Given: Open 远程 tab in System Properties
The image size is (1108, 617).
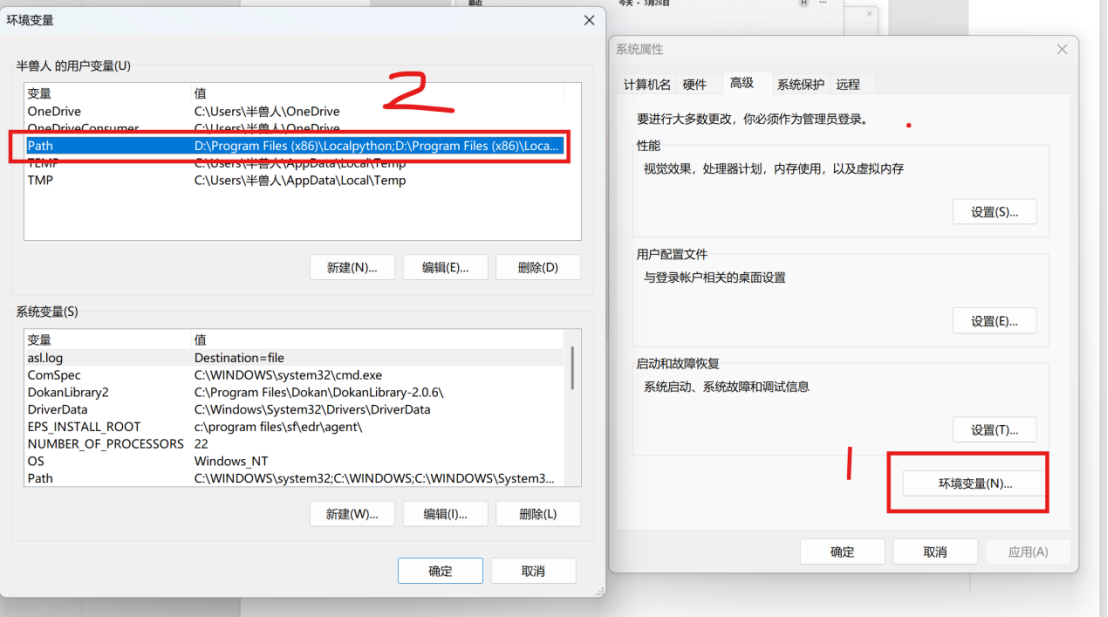Looking at the screenshot, I should click(x=848, y=85).
